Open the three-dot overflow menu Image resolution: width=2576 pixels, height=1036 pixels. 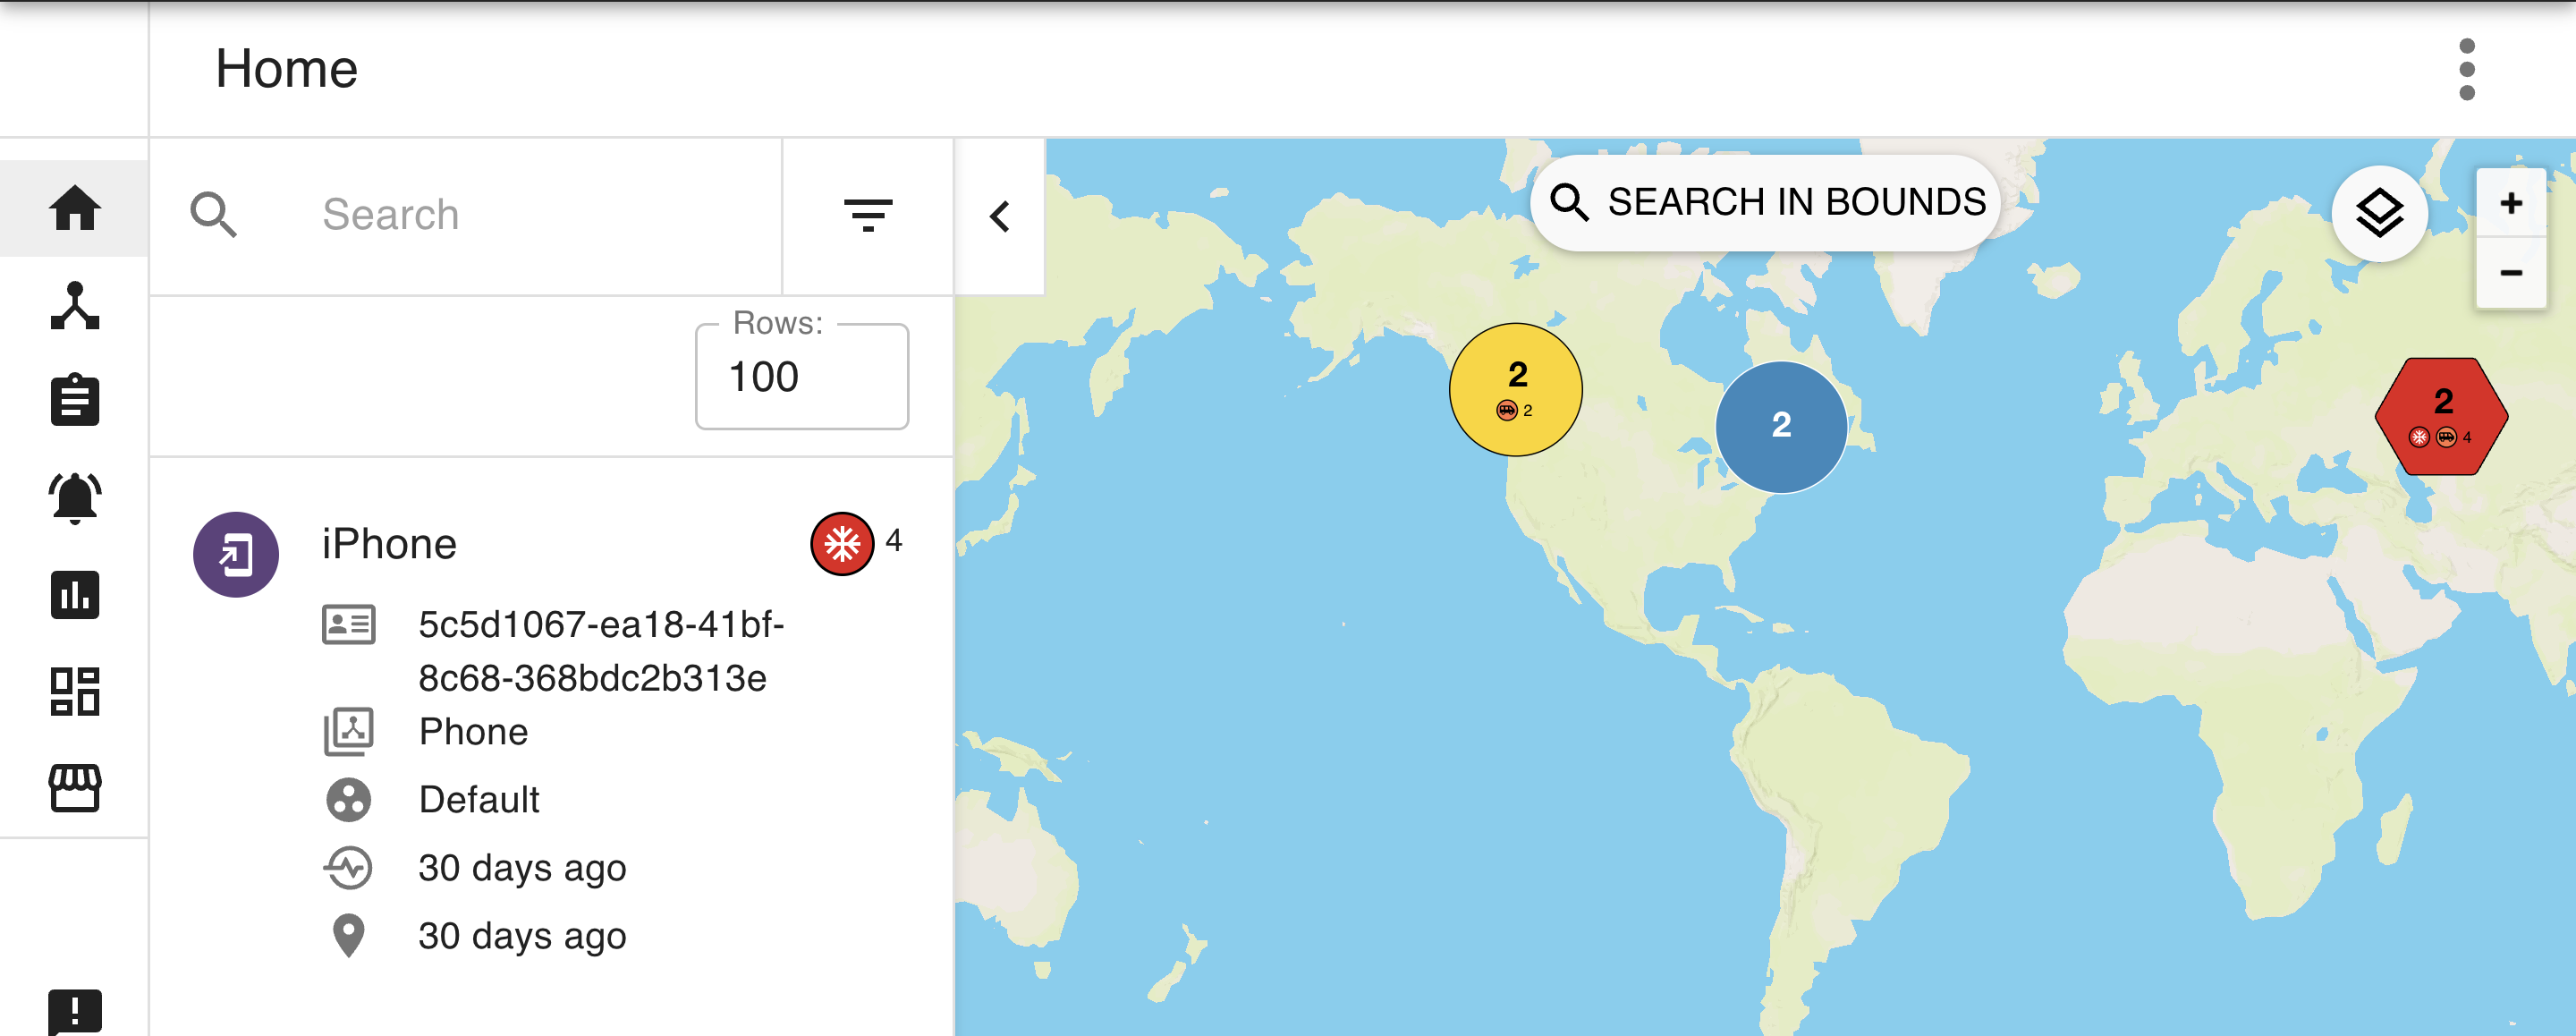pos(2466,70)
